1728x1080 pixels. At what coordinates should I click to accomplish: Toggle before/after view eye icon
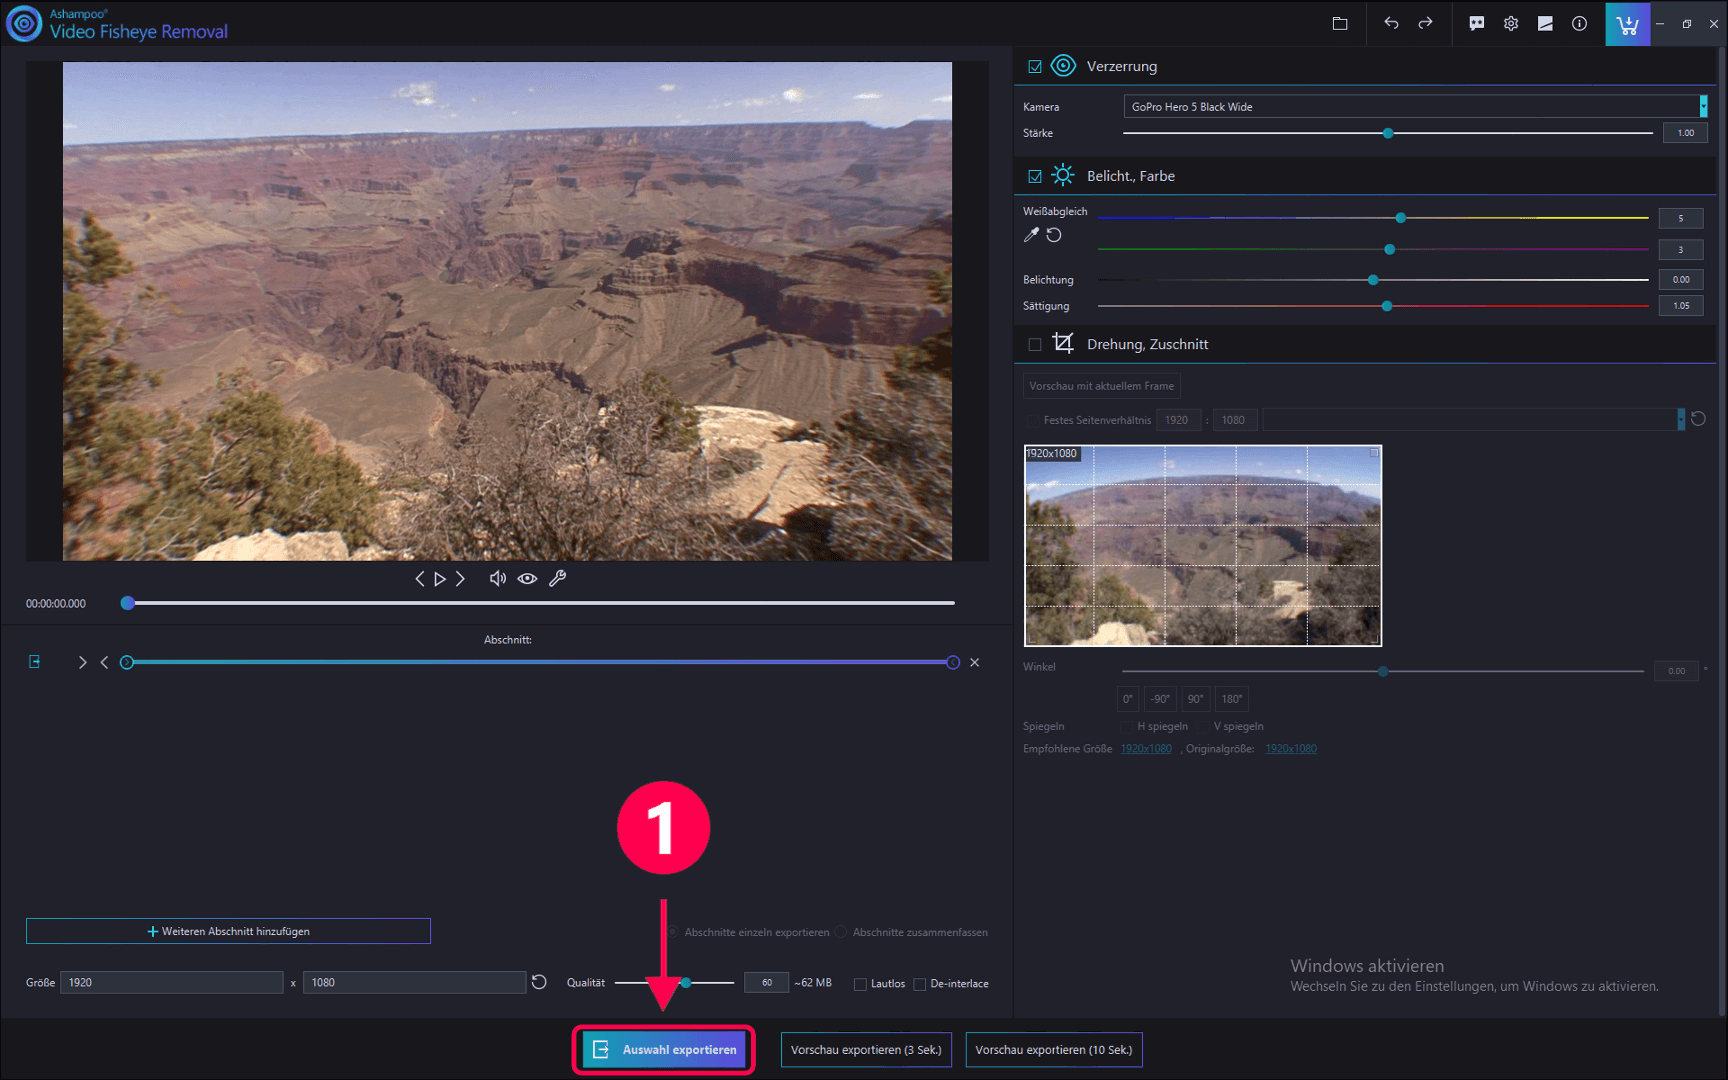527,579
